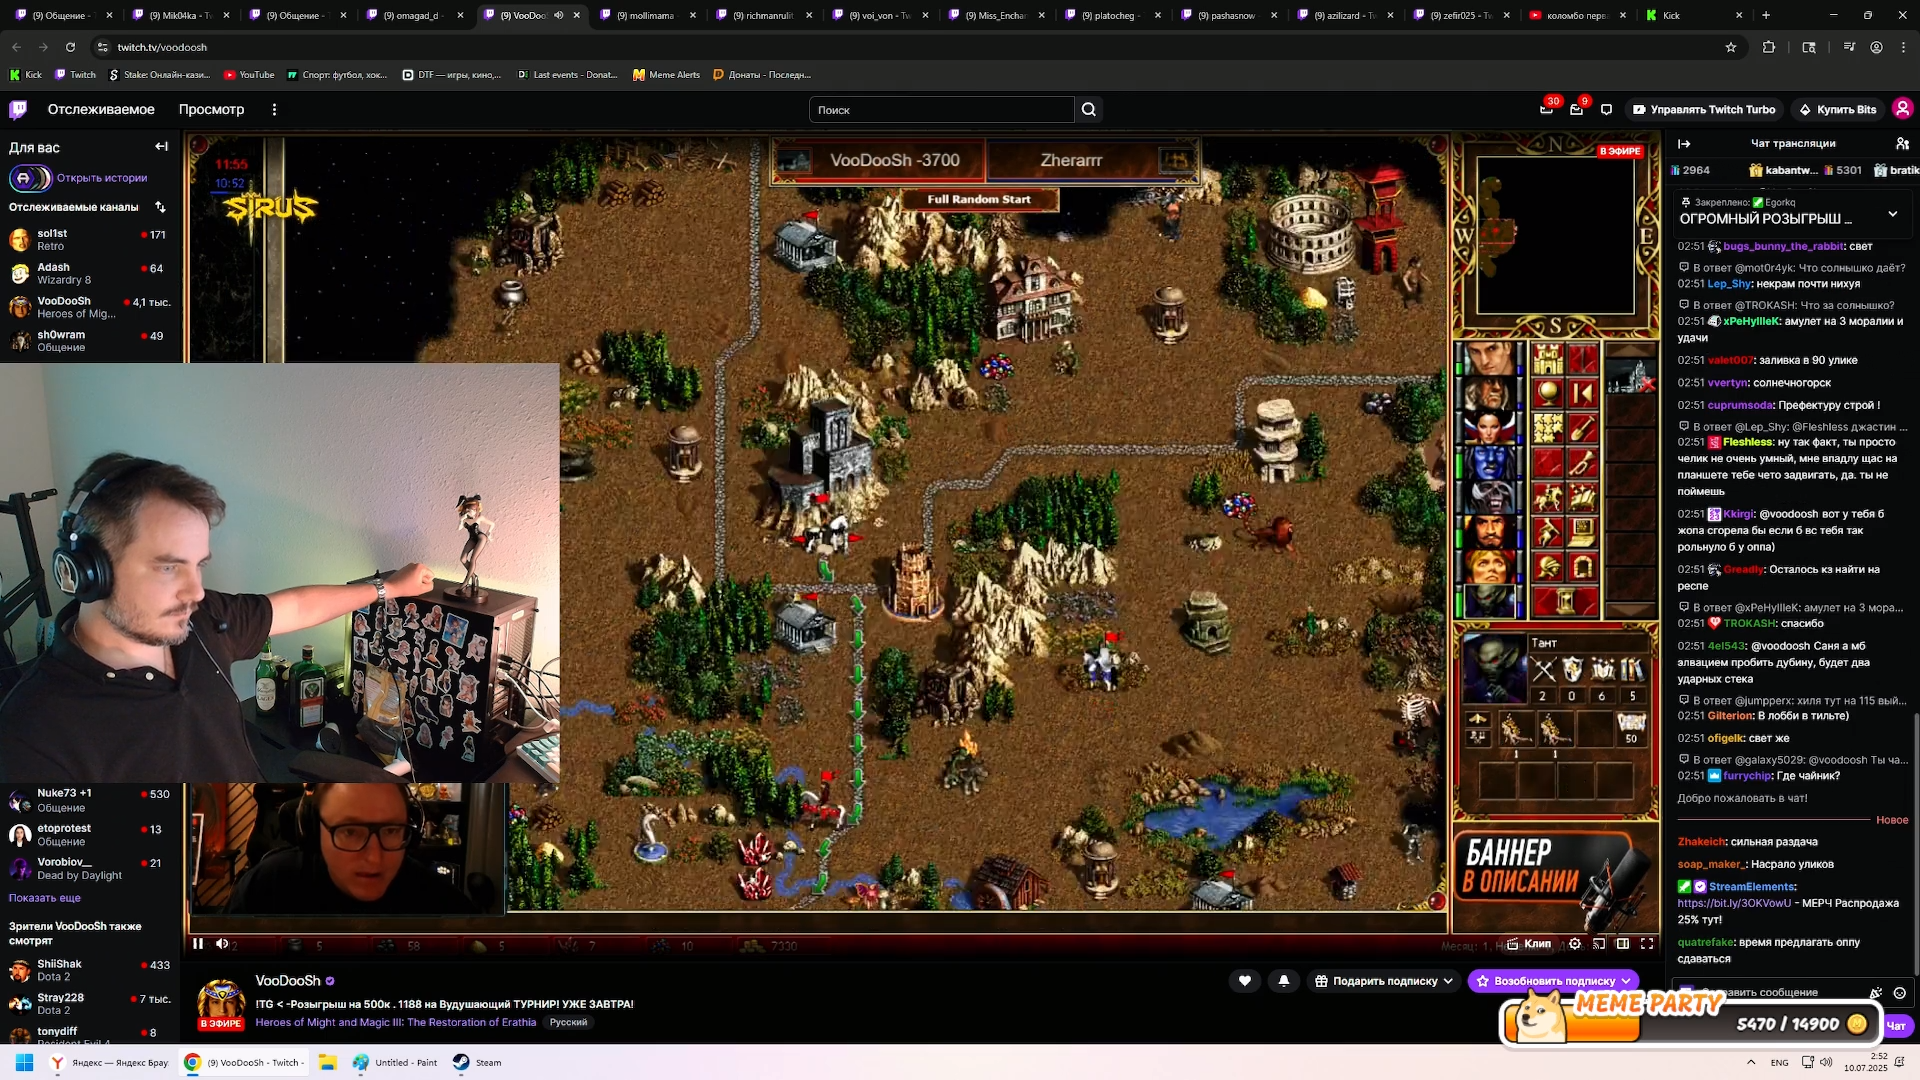Pause the stream playback
The height and width of the screenshot is (1080, 1920).
click(x=198, y=944)
